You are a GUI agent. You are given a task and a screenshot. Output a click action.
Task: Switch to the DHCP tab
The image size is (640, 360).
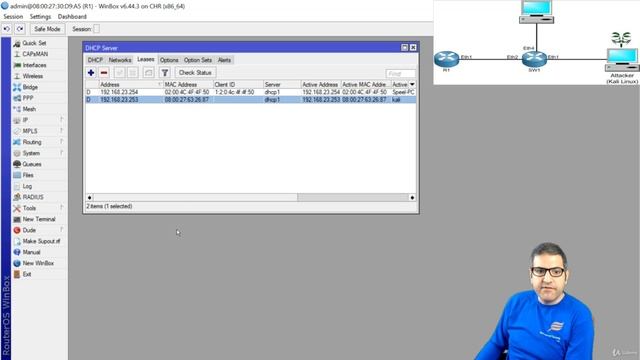95,60
